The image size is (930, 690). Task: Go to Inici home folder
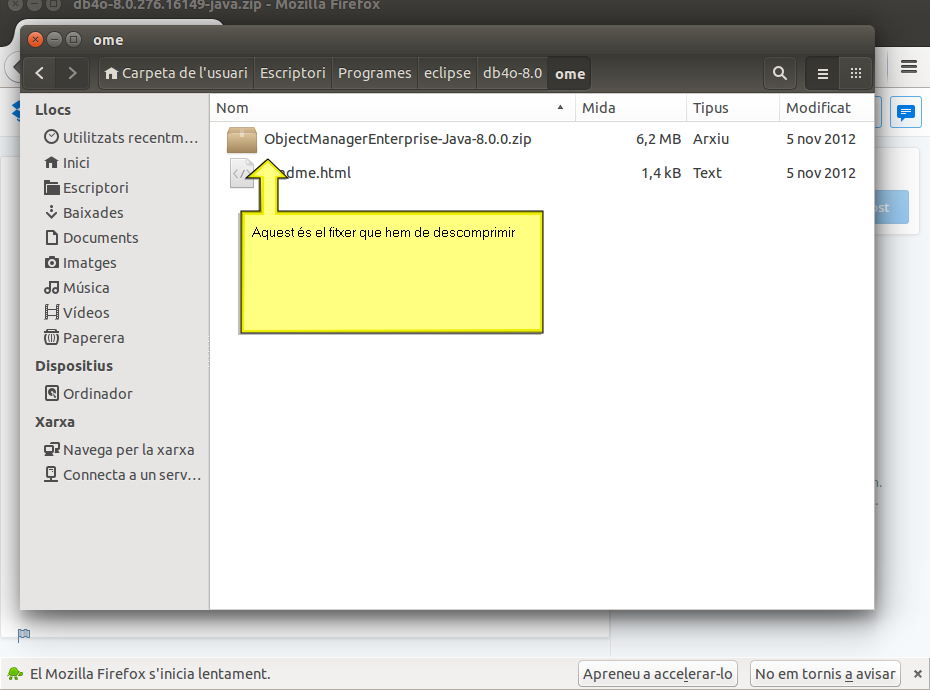click(x=67, y=163)
